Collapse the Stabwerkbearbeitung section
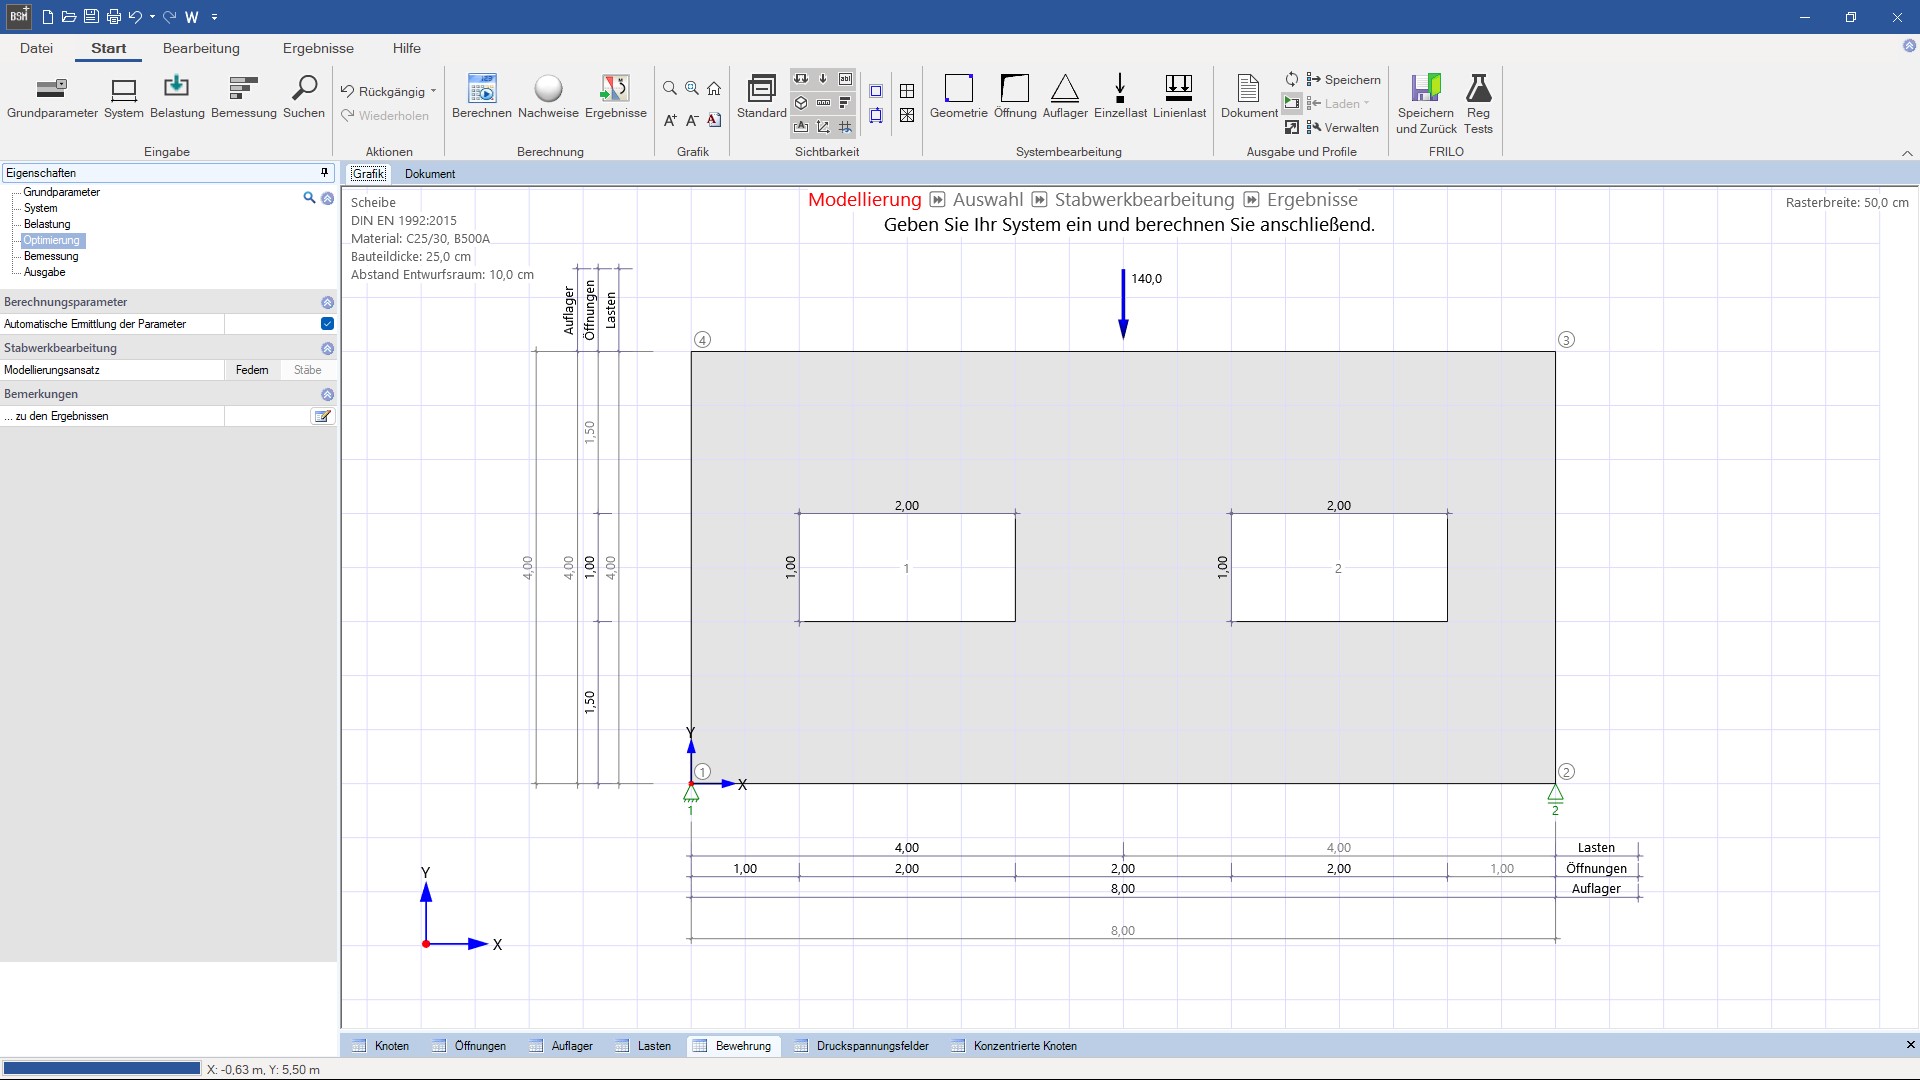This screenshot has height=1080, width=1920. click(327, 348)
